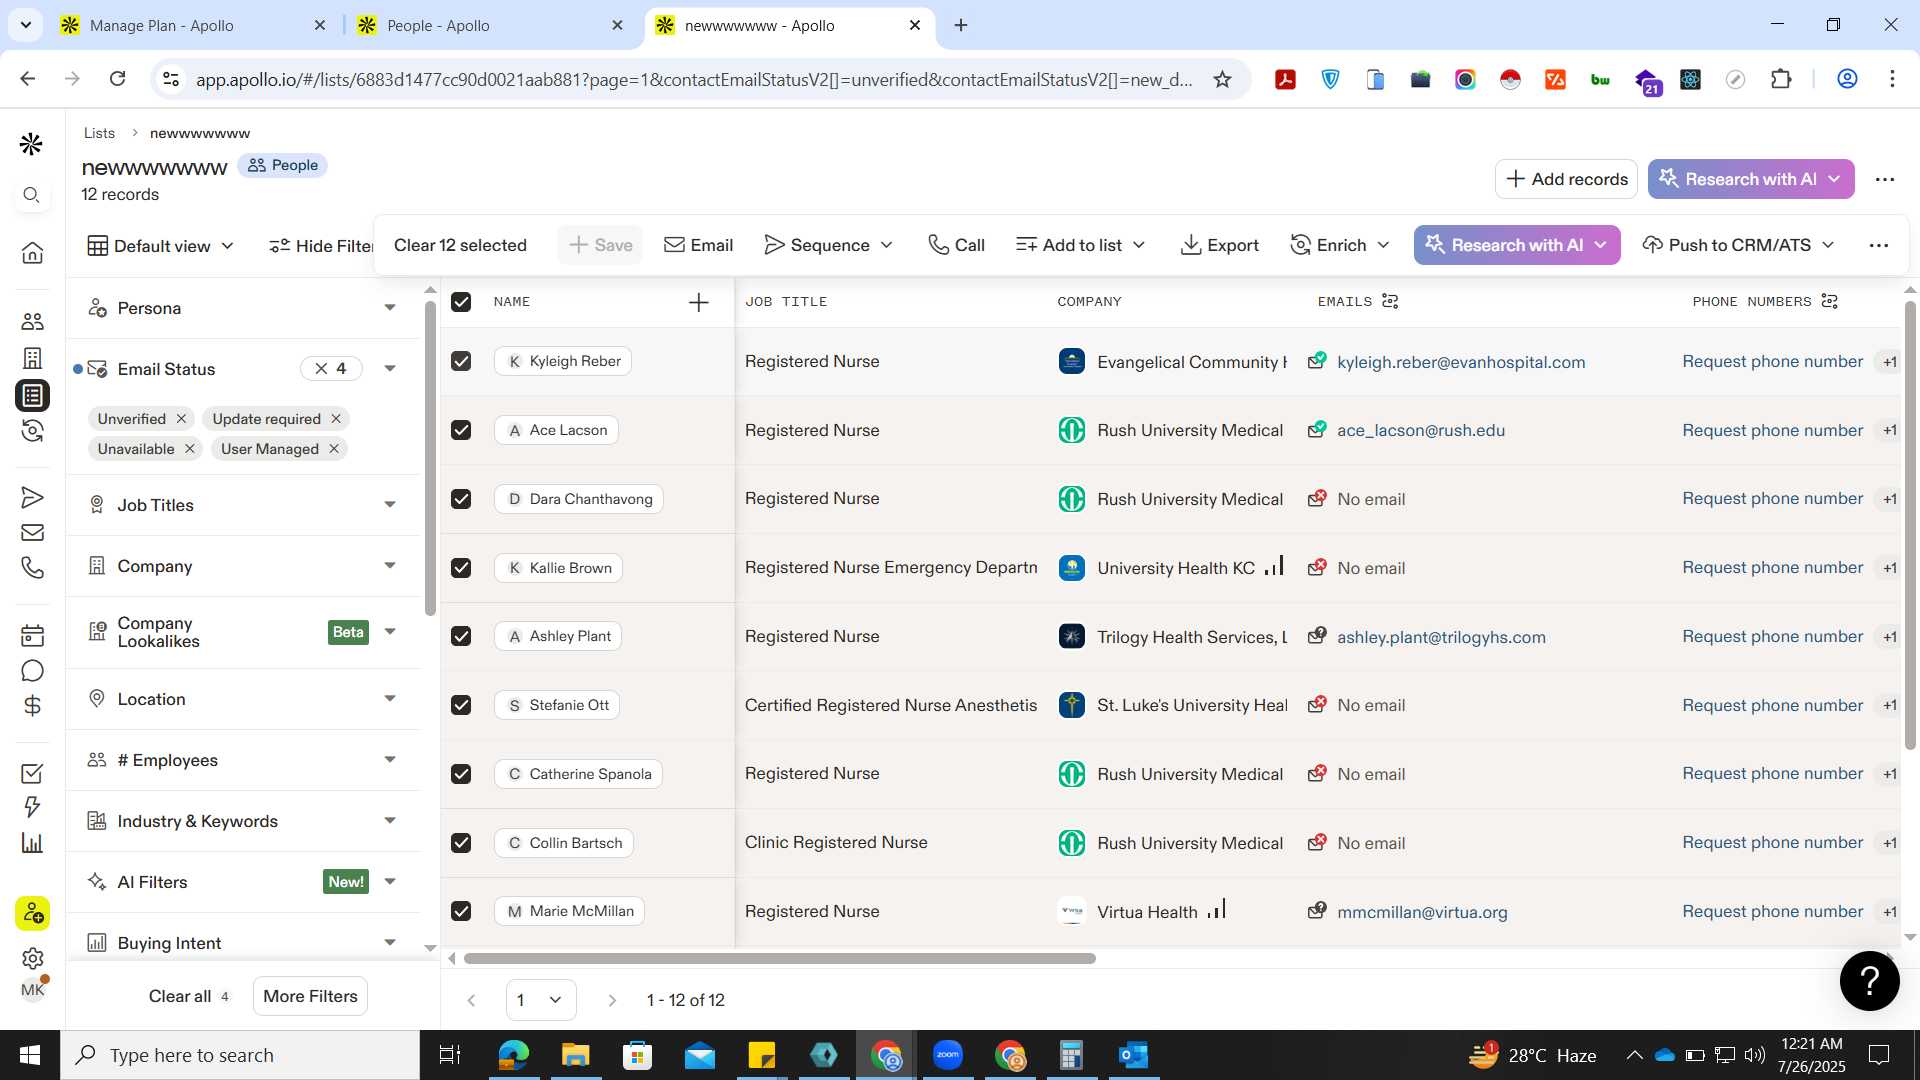Open Phone Numbers column settings icon
Viewport: 1920px width, 1080px height.
[x=1830, y=301]
